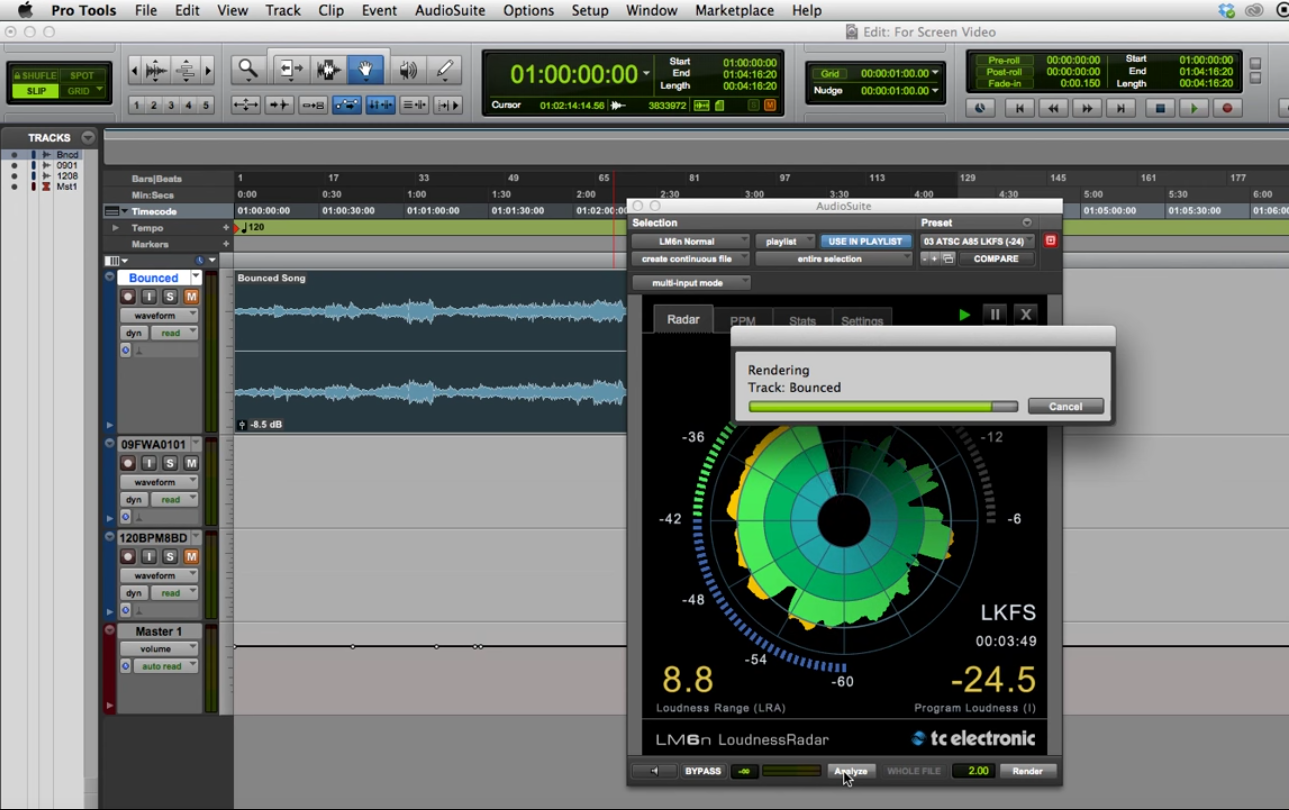Enable Slip edit mode

click(36, 91)
